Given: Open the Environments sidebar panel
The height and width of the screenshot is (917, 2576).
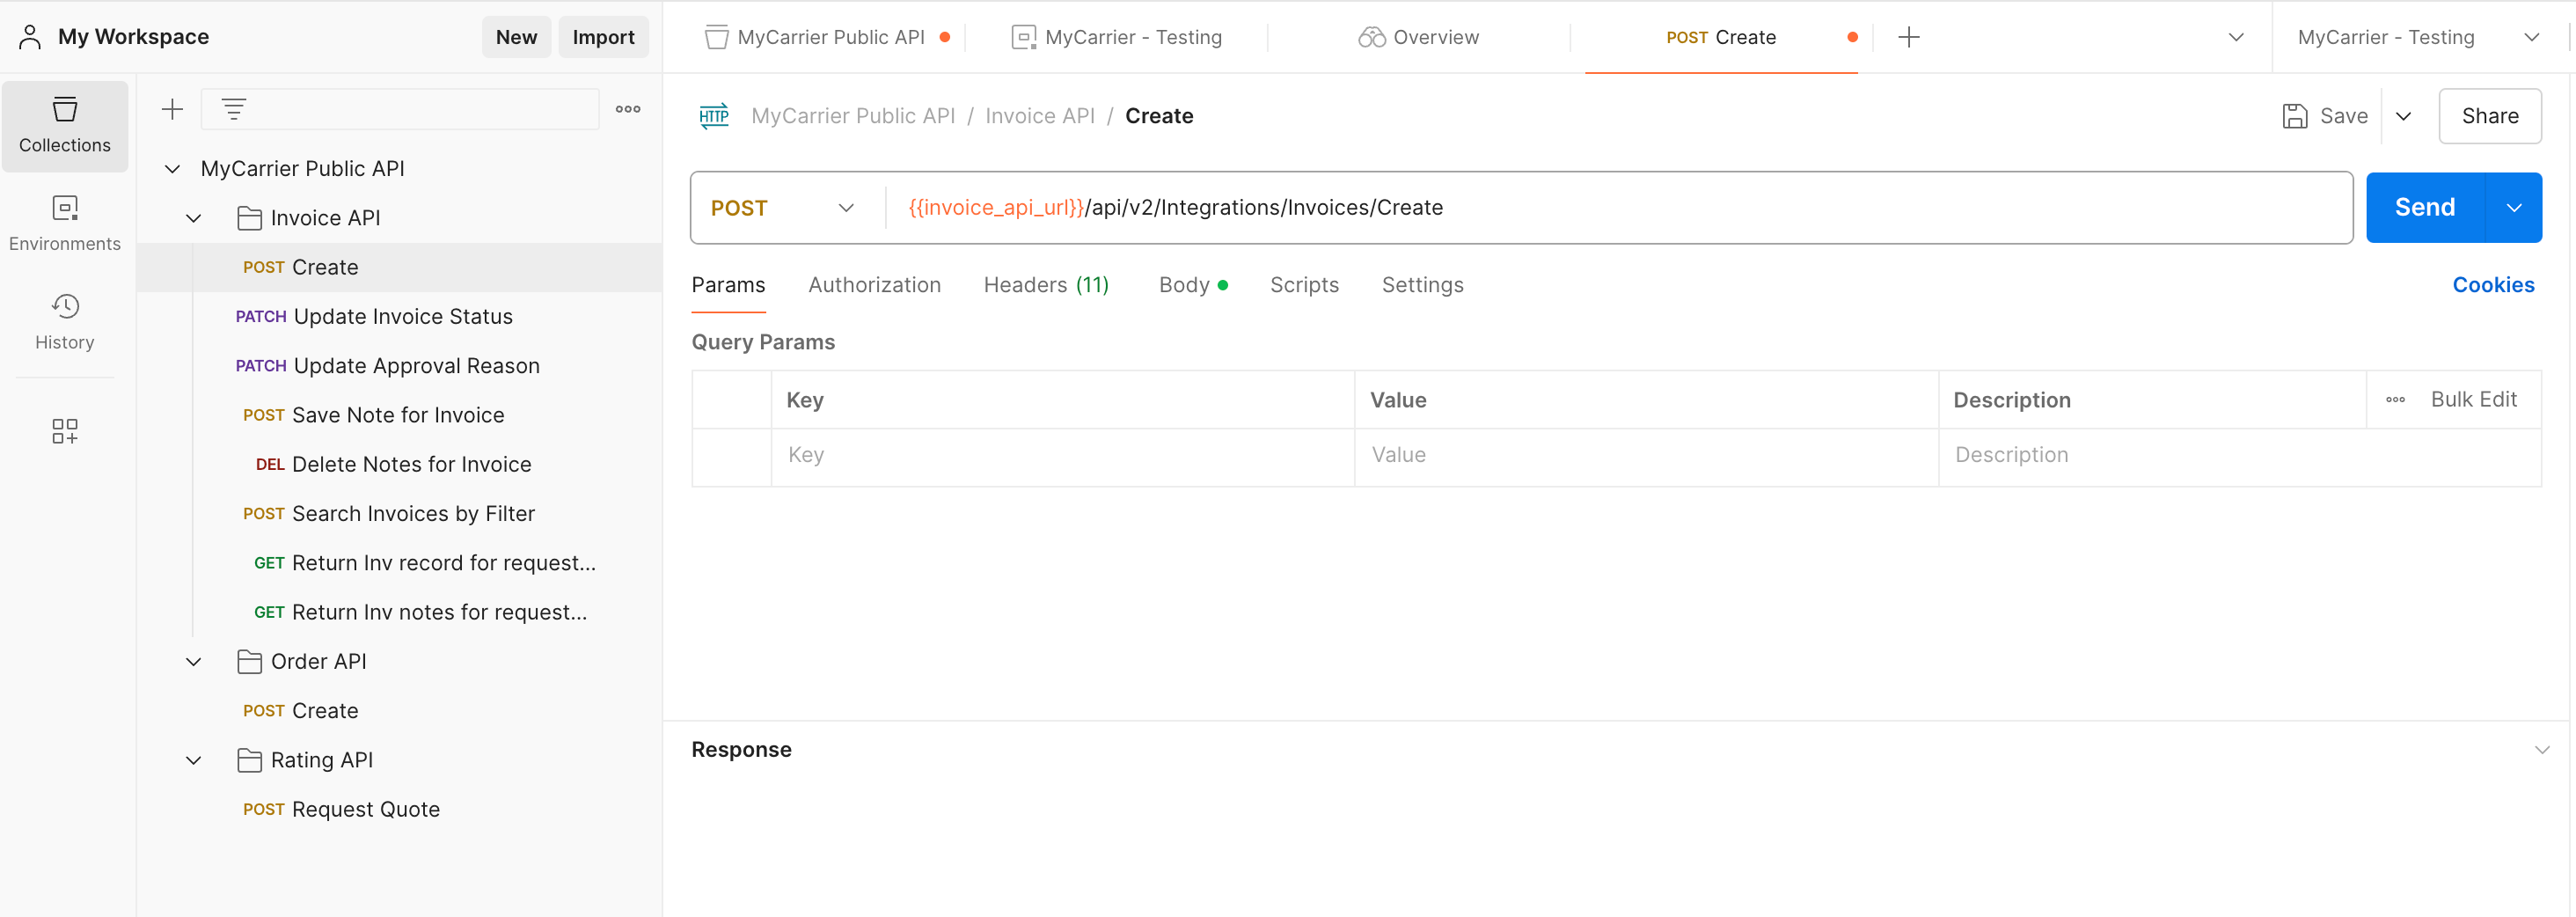Looking at the screenshot, I should coord(65,223).
